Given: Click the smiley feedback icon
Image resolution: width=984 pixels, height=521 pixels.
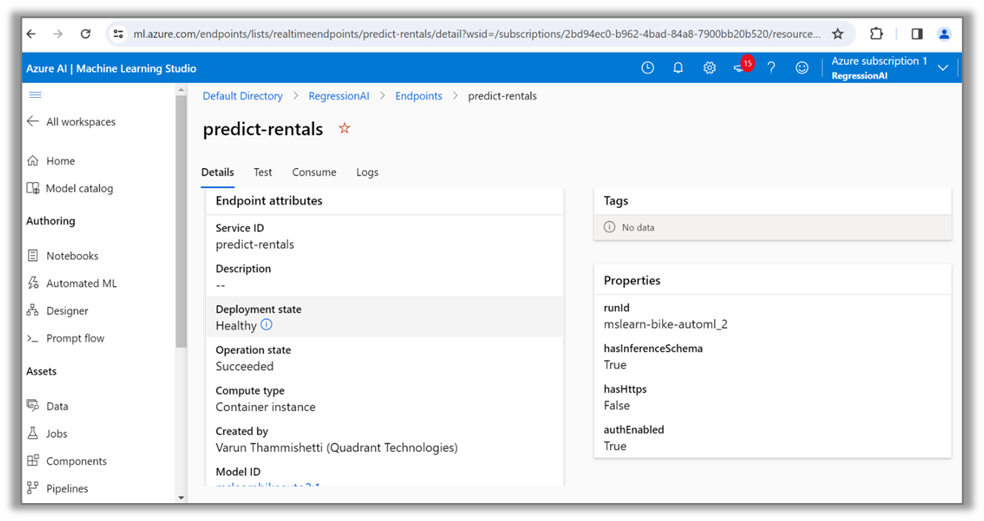Looking at the screenshot, I should tap(802, 68).
